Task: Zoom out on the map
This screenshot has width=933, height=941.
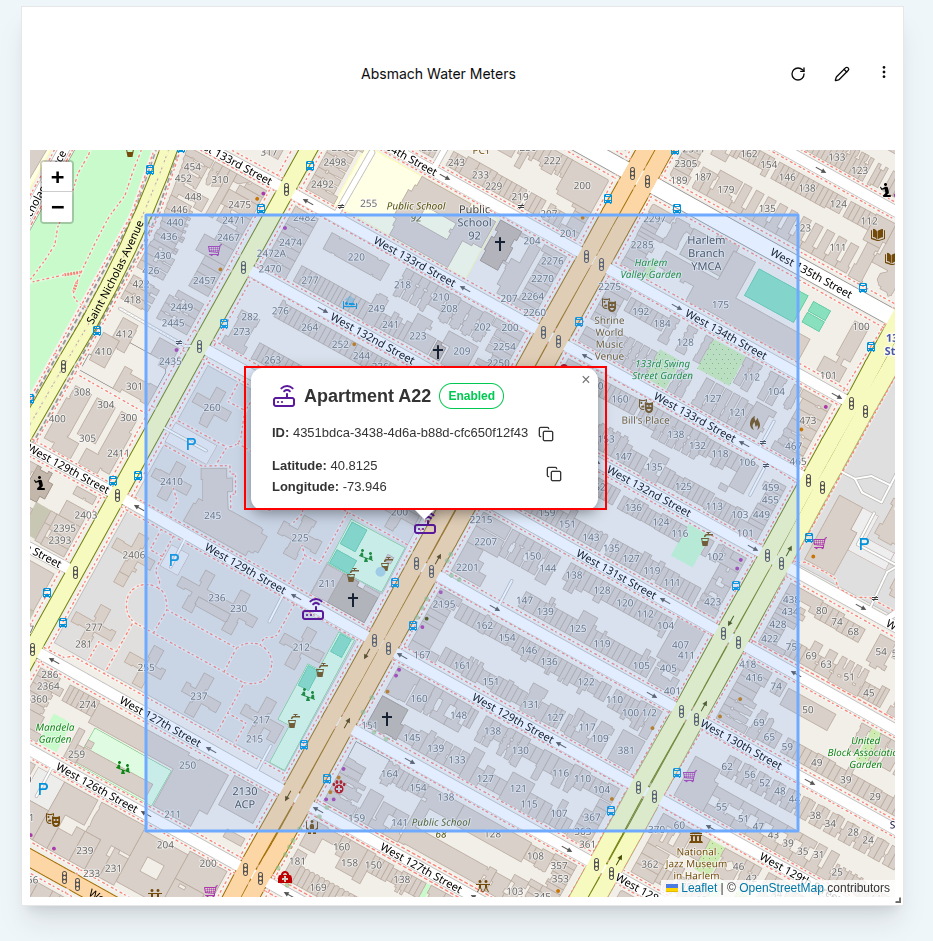Action: click(x=58, y=208)
